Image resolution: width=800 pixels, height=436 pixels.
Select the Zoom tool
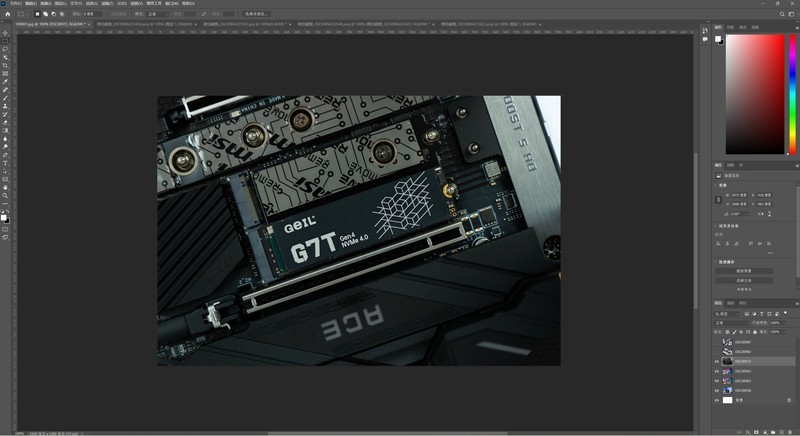(x=6, y=196)
